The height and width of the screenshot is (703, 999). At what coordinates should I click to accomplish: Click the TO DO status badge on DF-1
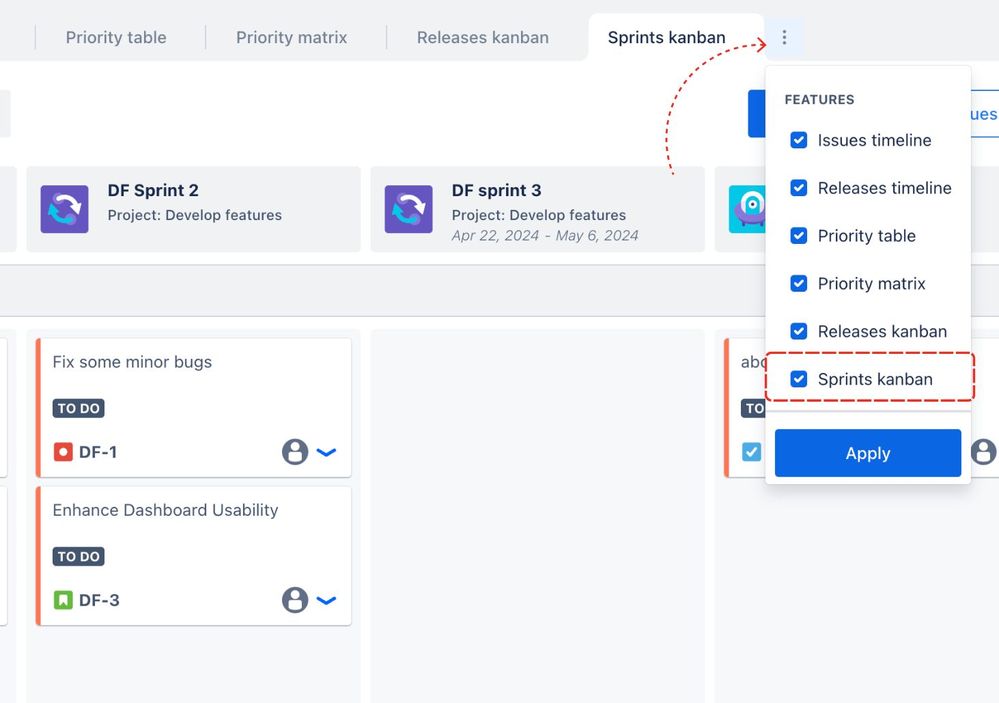[x=78, y=408]
